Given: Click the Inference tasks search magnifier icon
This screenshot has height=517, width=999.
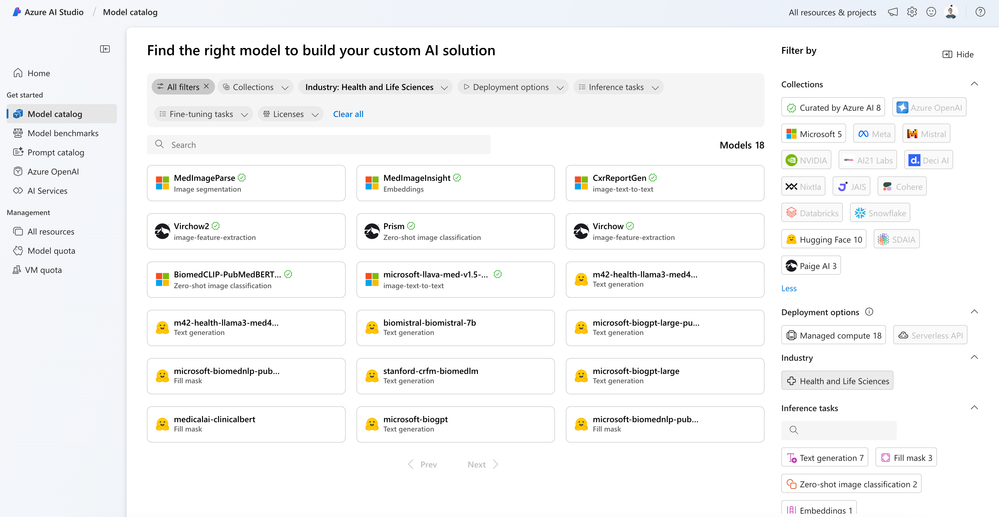Looking at the screenshot, I should click(793, 430).
